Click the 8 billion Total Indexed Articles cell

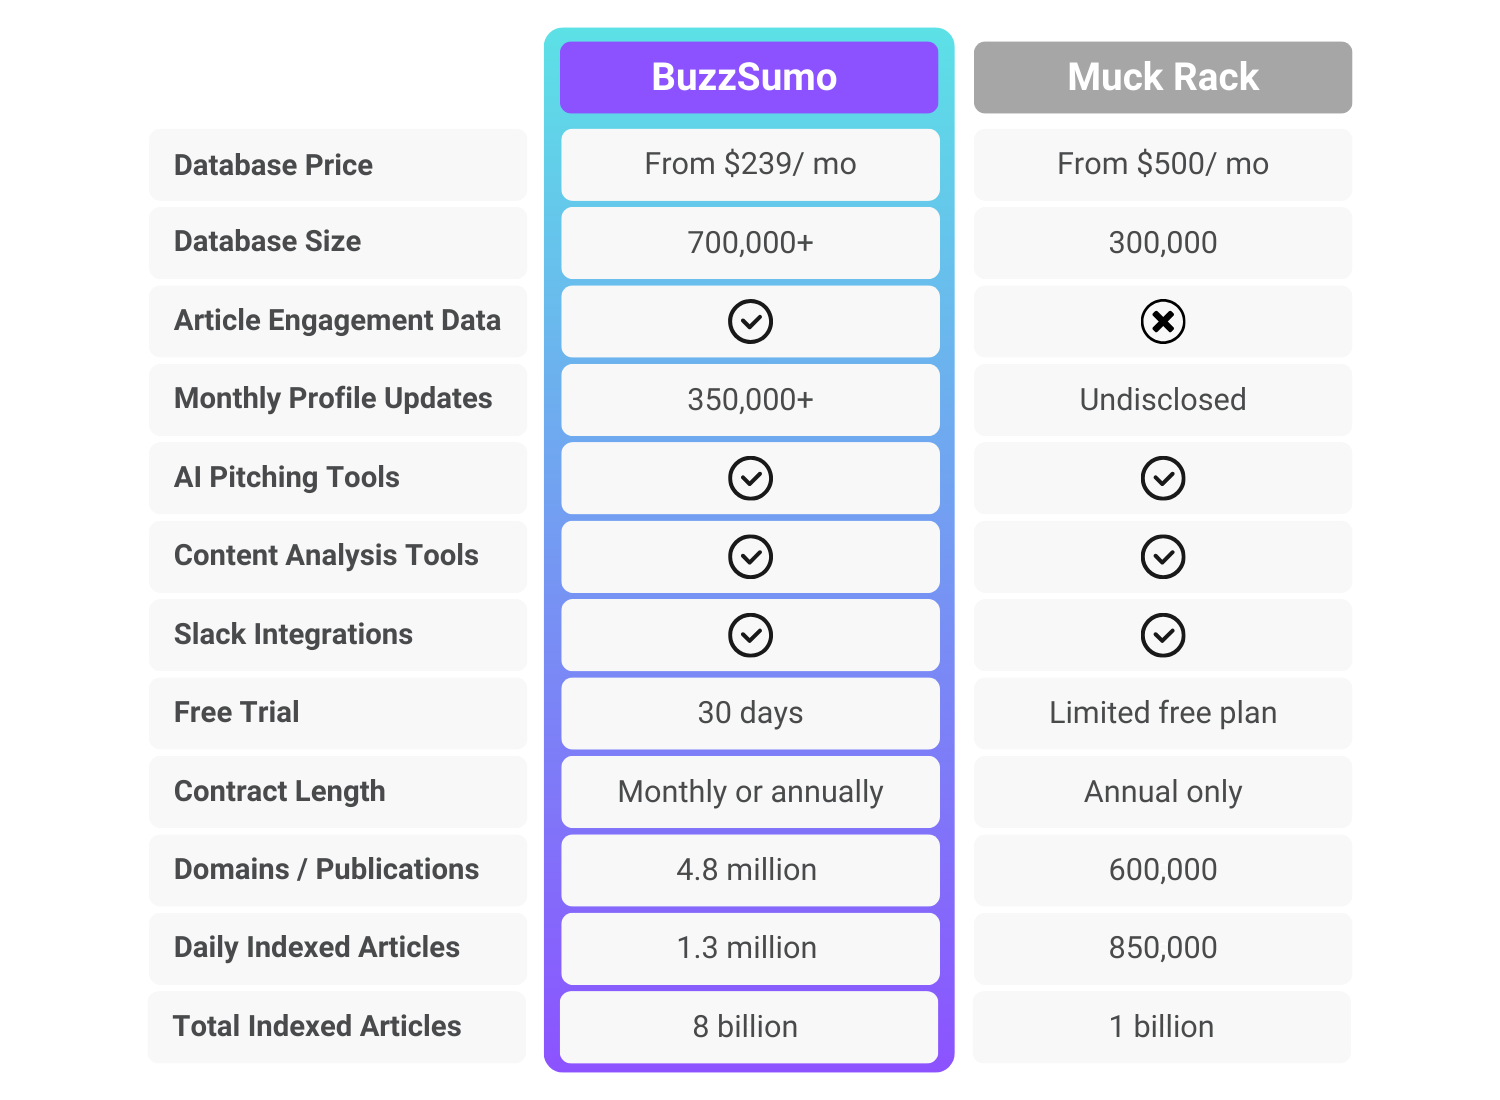pyautogui.click(x=750, y=1026)
